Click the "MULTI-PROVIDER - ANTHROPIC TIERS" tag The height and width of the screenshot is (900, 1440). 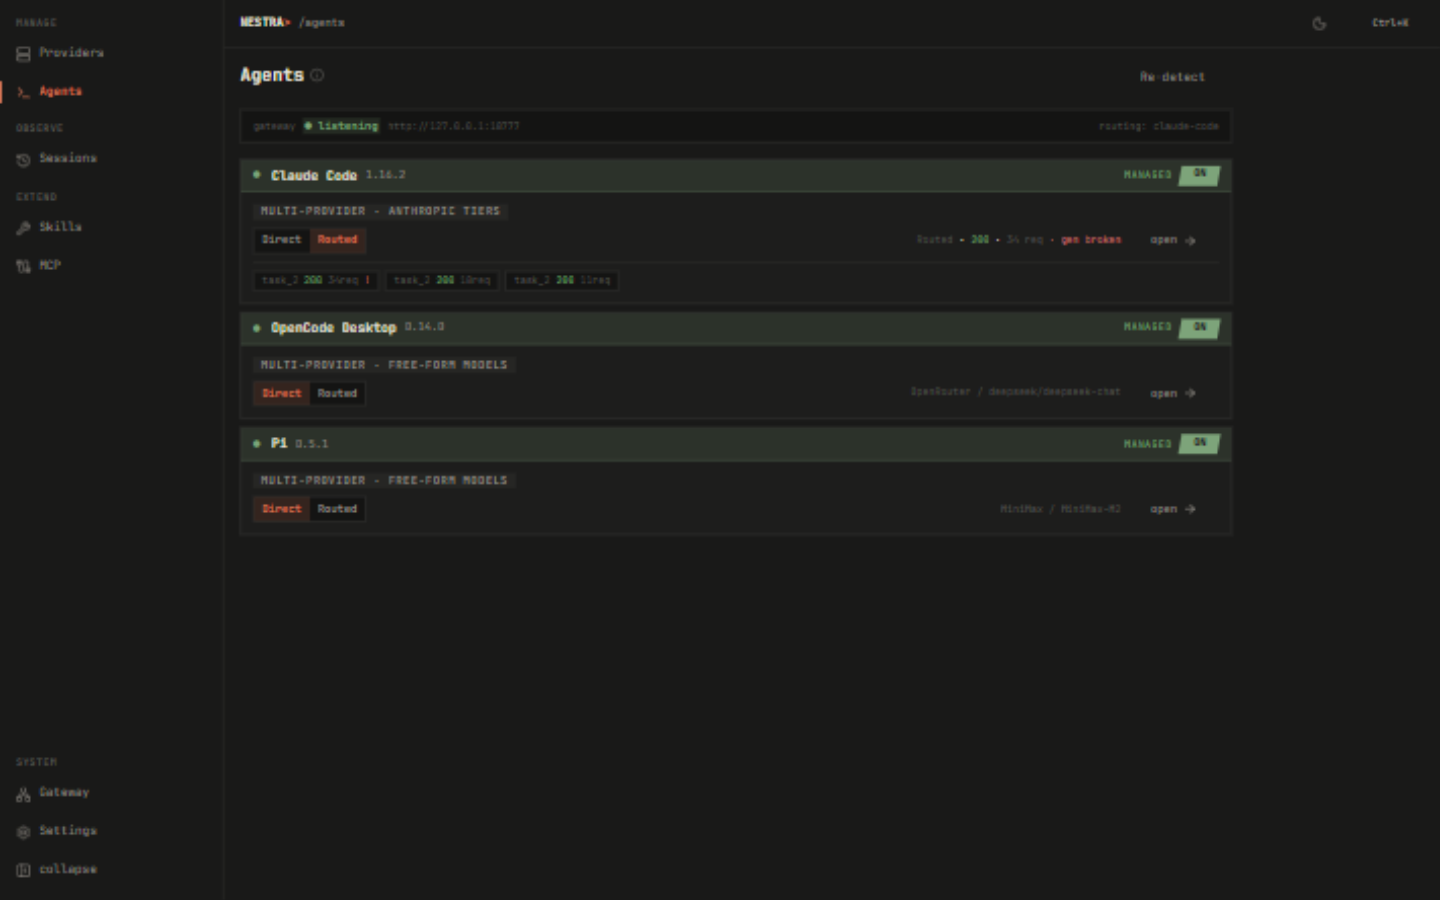click(380, 211)
